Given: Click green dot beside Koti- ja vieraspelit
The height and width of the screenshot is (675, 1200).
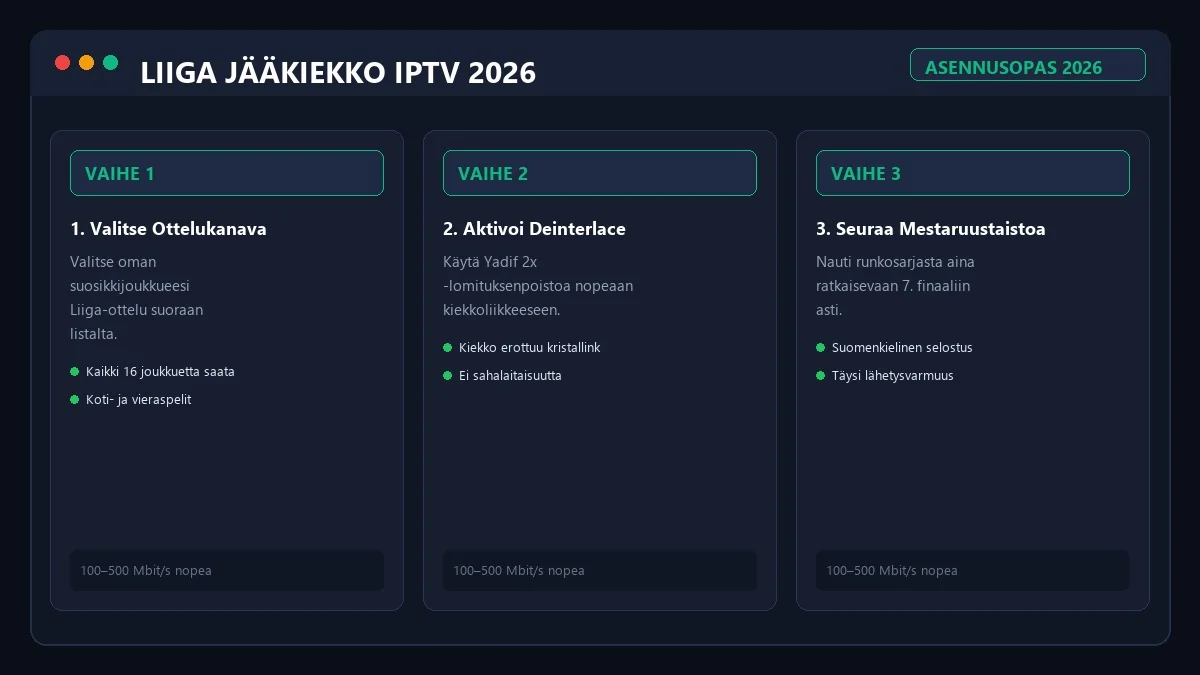Looking at the screenshot, I should (75, 400).
